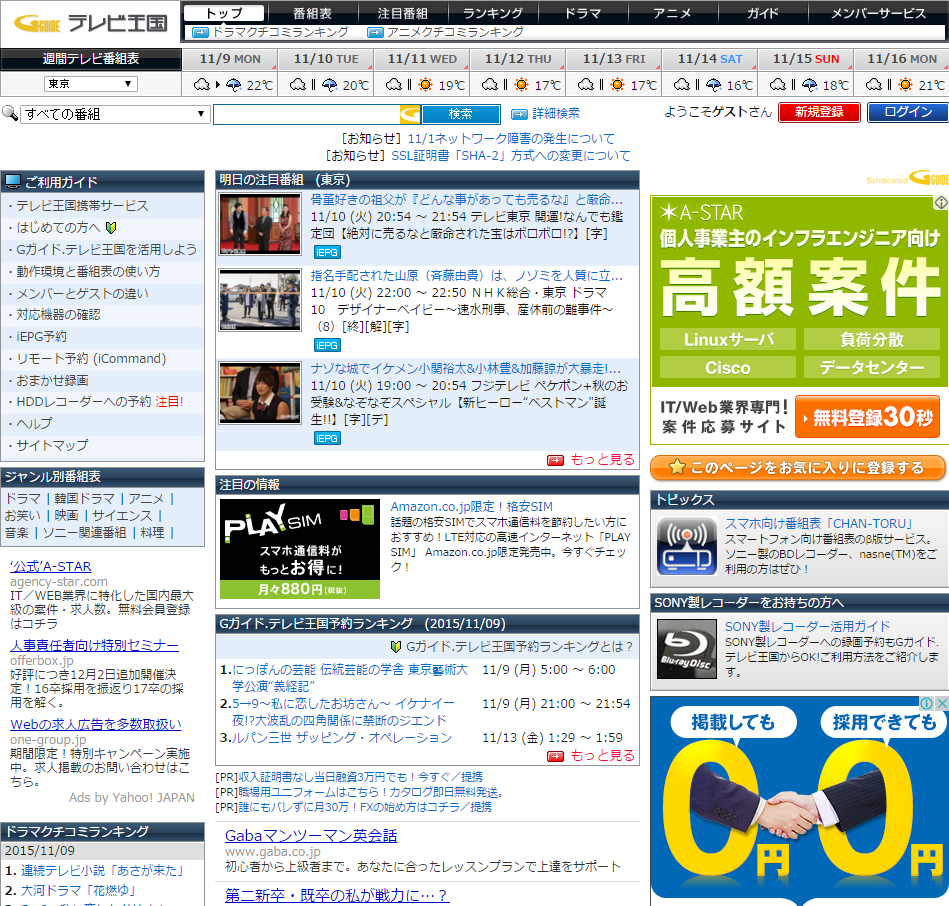Click the ログイン button
The width and height of the screenshot is (949, 906).
[x=907, y=112]
